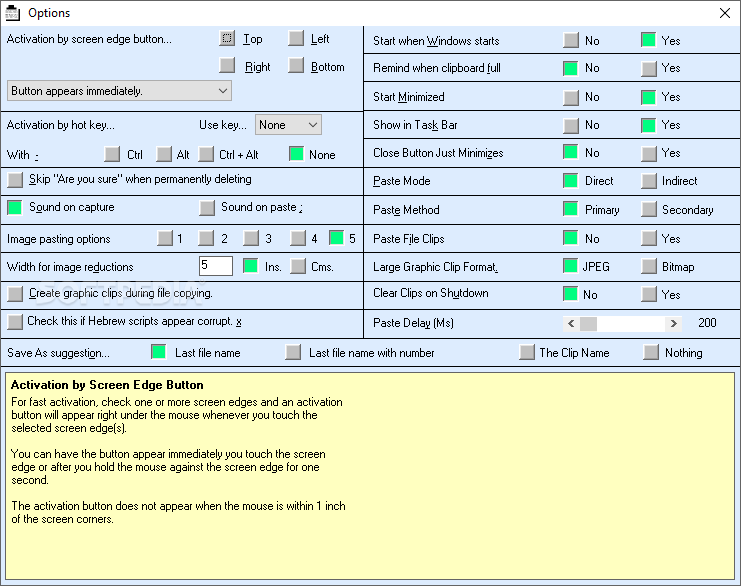Select None as hot key modifier
The width and height of the screenshot is (741, 586).
(x=296, y=154)
